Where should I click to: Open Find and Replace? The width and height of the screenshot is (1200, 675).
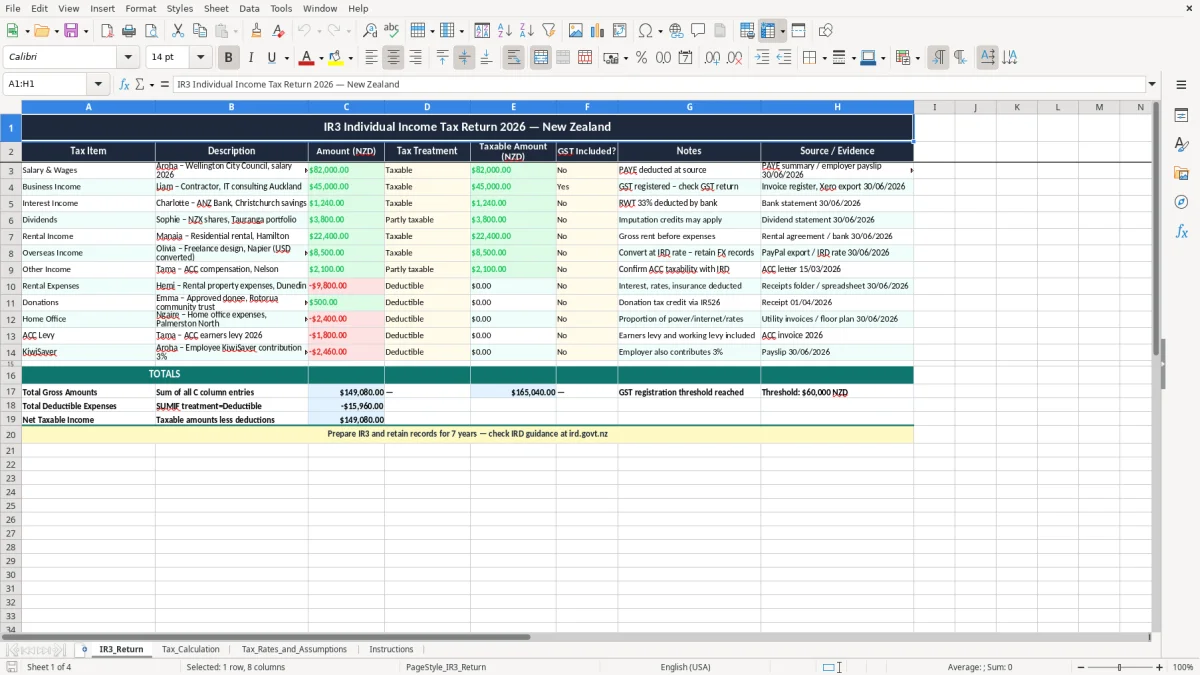coord(370,31)
